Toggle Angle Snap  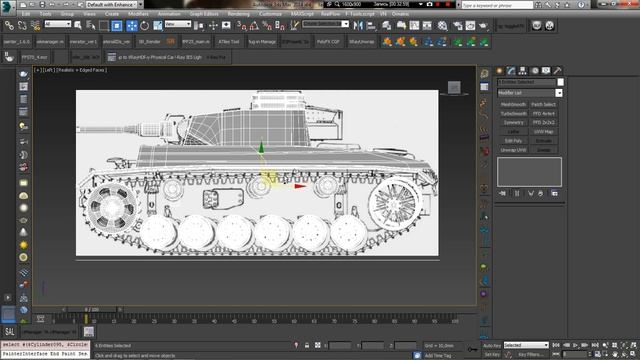tap(254, 26)
